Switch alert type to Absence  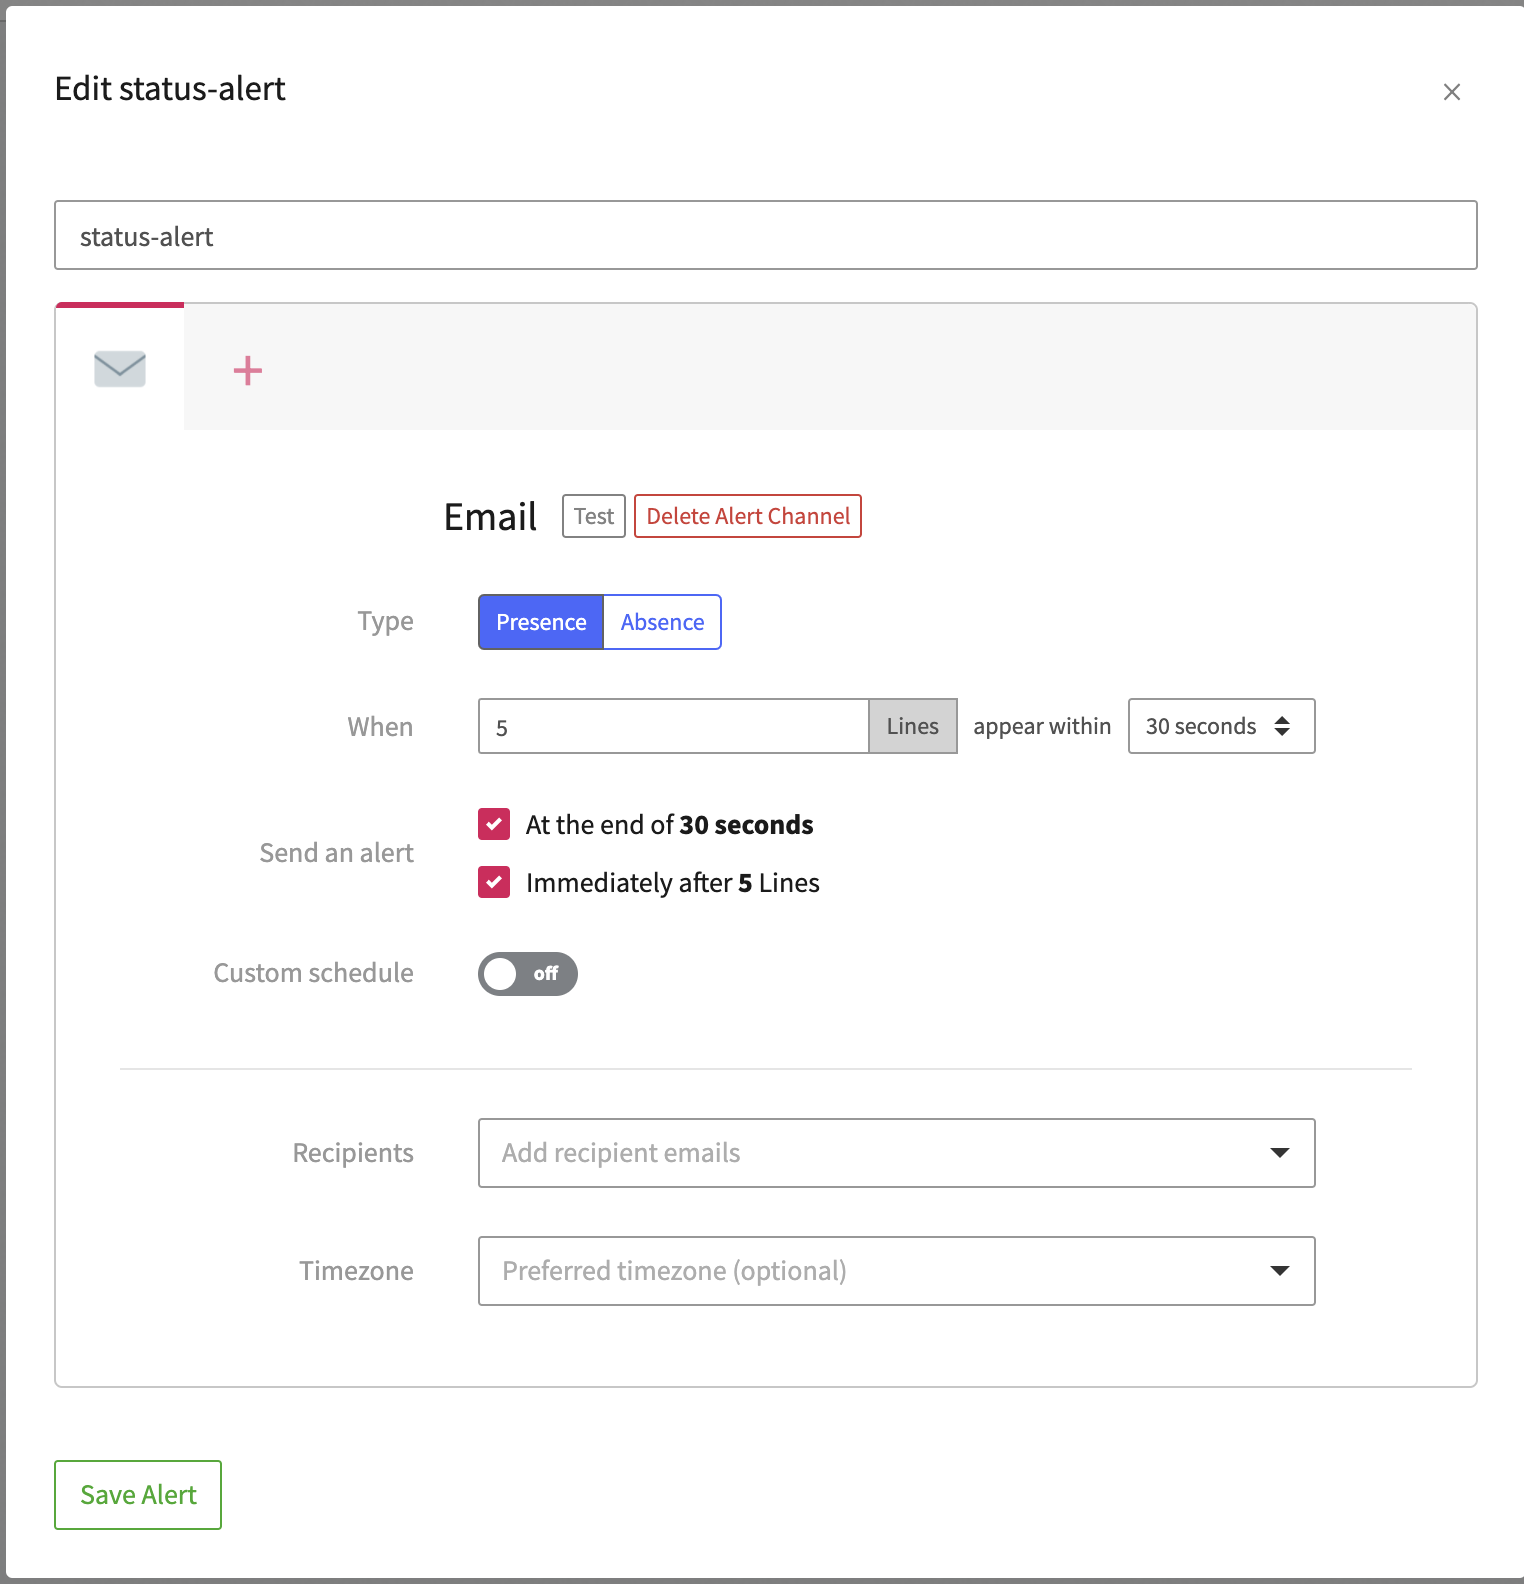662,622
